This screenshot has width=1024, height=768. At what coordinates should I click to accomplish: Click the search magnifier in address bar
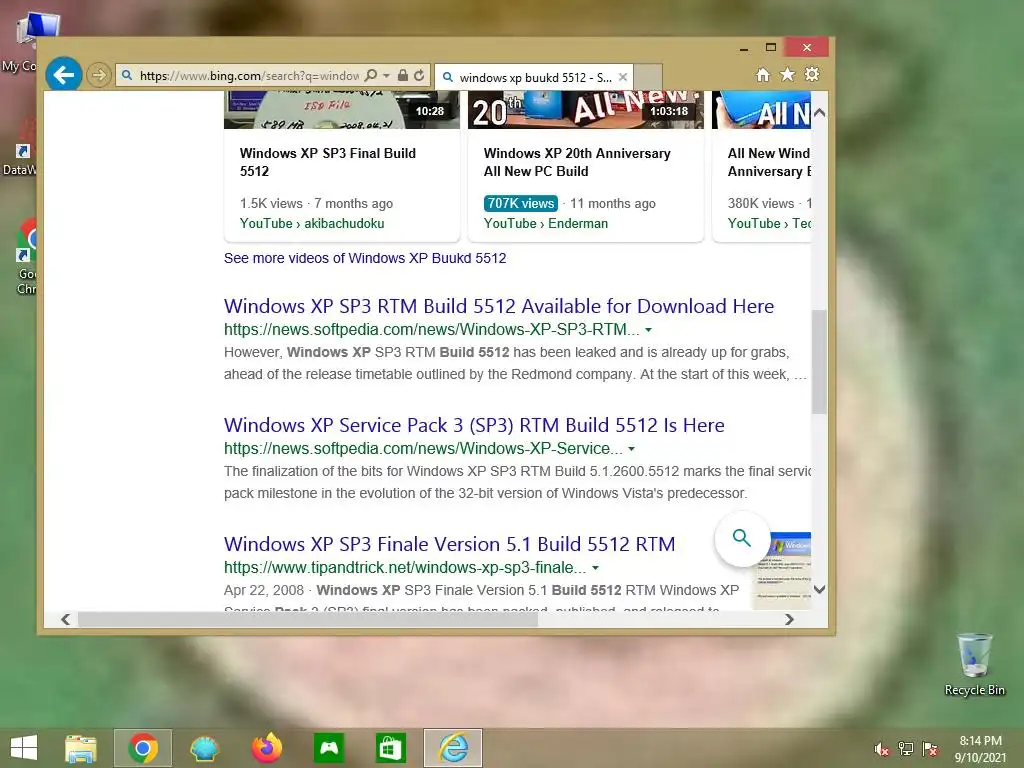371,76
